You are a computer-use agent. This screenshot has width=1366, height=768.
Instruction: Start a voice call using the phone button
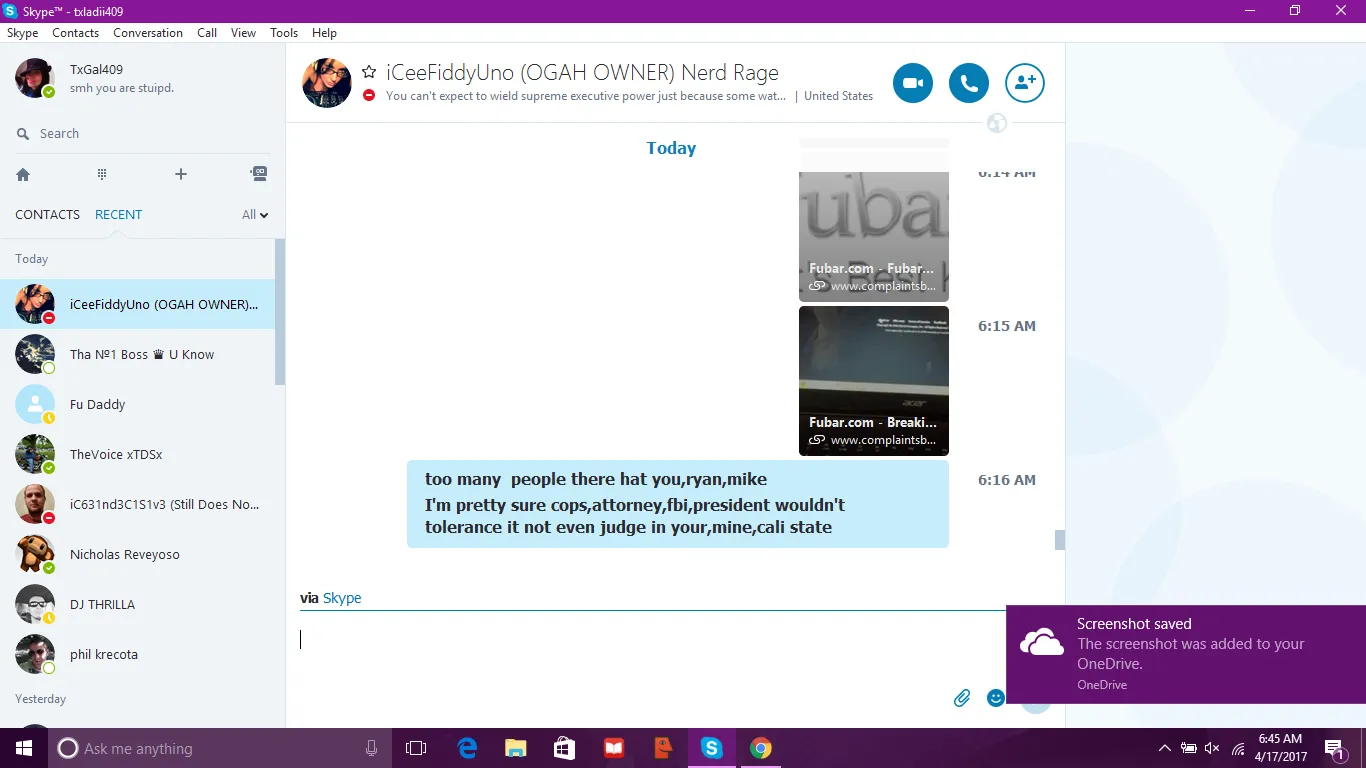tap(969, 84)
